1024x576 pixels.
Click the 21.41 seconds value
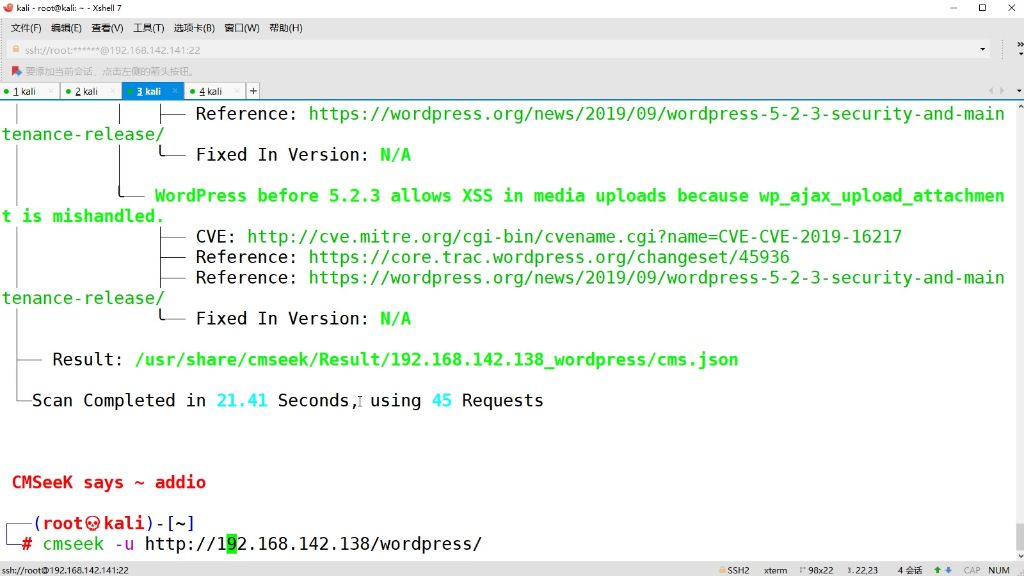click(x=242, y=400)
